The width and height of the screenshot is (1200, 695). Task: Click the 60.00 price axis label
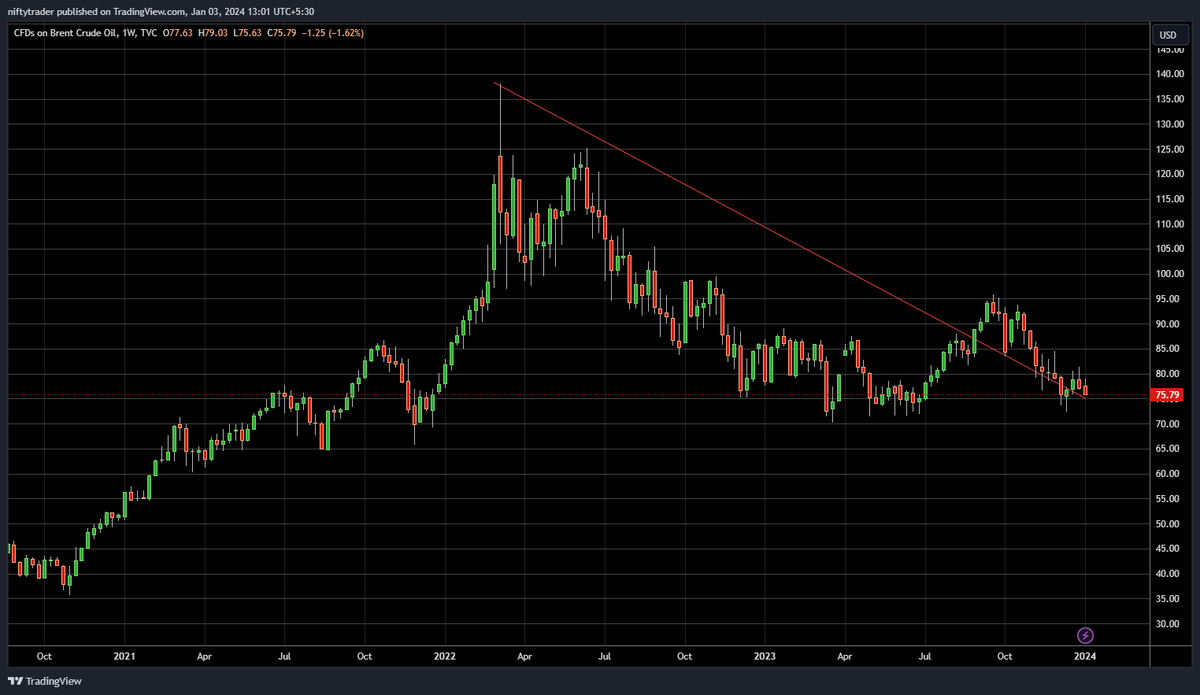tap(1168, 474)
